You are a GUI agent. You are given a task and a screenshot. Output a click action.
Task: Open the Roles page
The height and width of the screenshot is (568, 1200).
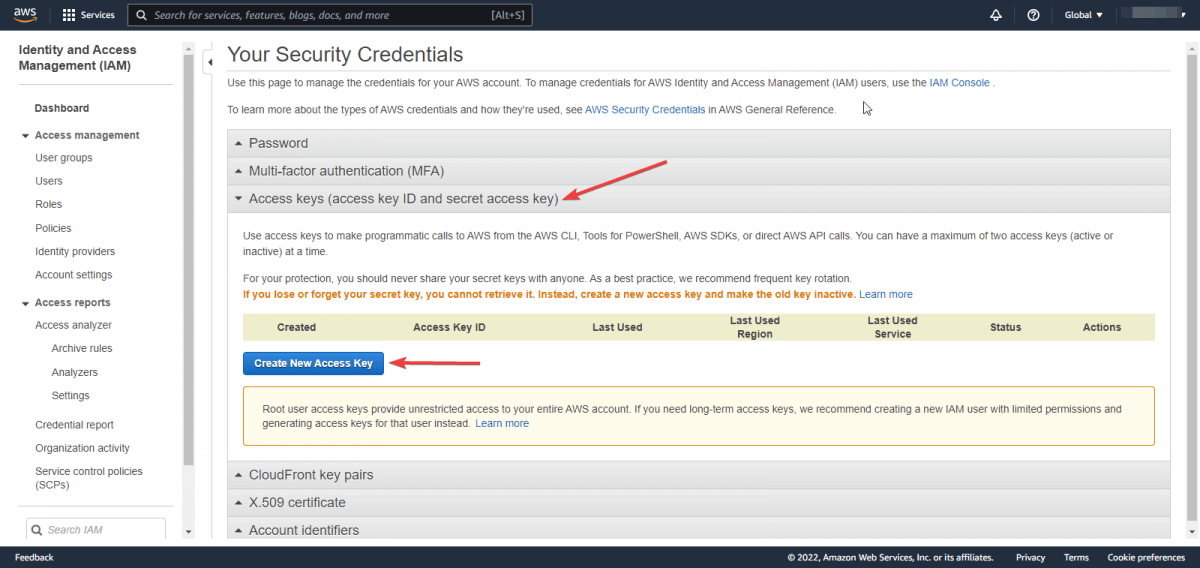(48, 204)
